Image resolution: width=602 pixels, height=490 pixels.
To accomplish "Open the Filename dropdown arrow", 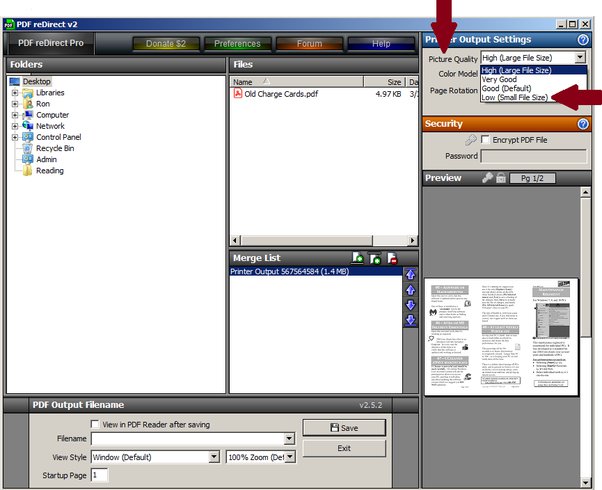I will [289, 439].
